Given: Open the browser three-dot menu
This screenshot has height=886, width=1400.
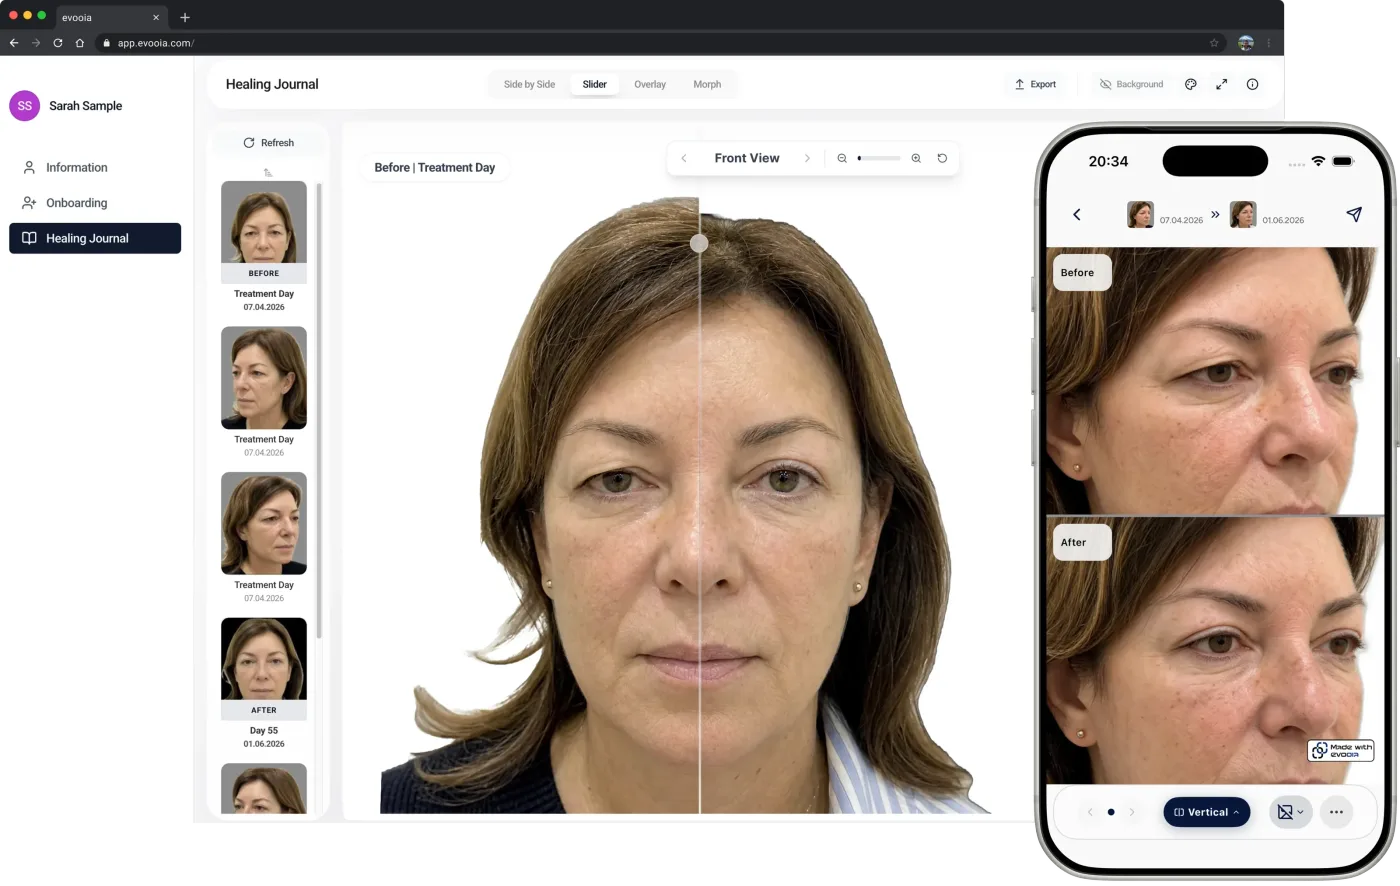Looking at the screenshot, I should tap(1268, 43).
